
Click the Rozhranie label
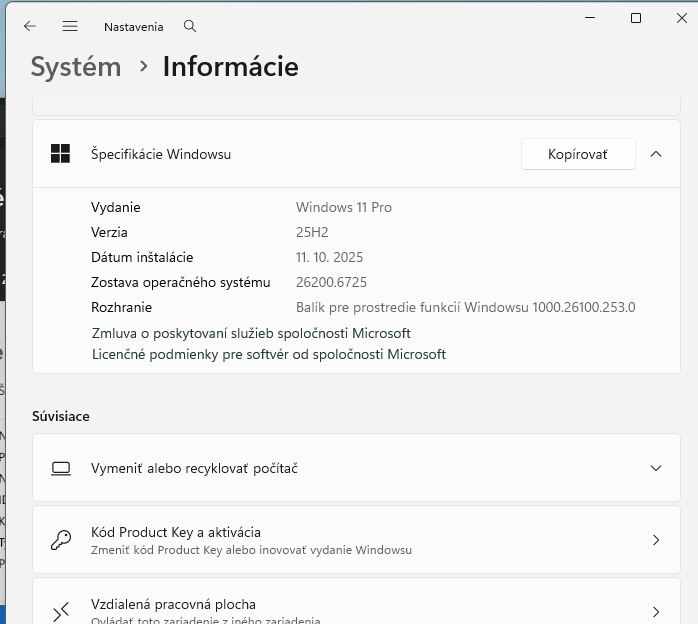(x=121, y=307)
